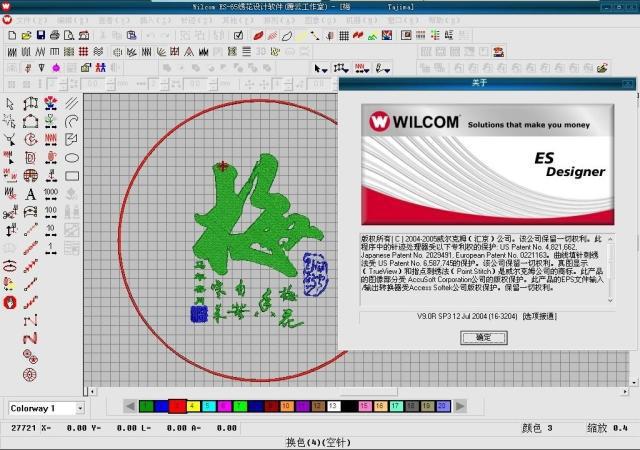Viewport: 640px width, 450px height.
Task: Click the red circular wheel icon at toolbox bottom
Action: tap(30, 374)
